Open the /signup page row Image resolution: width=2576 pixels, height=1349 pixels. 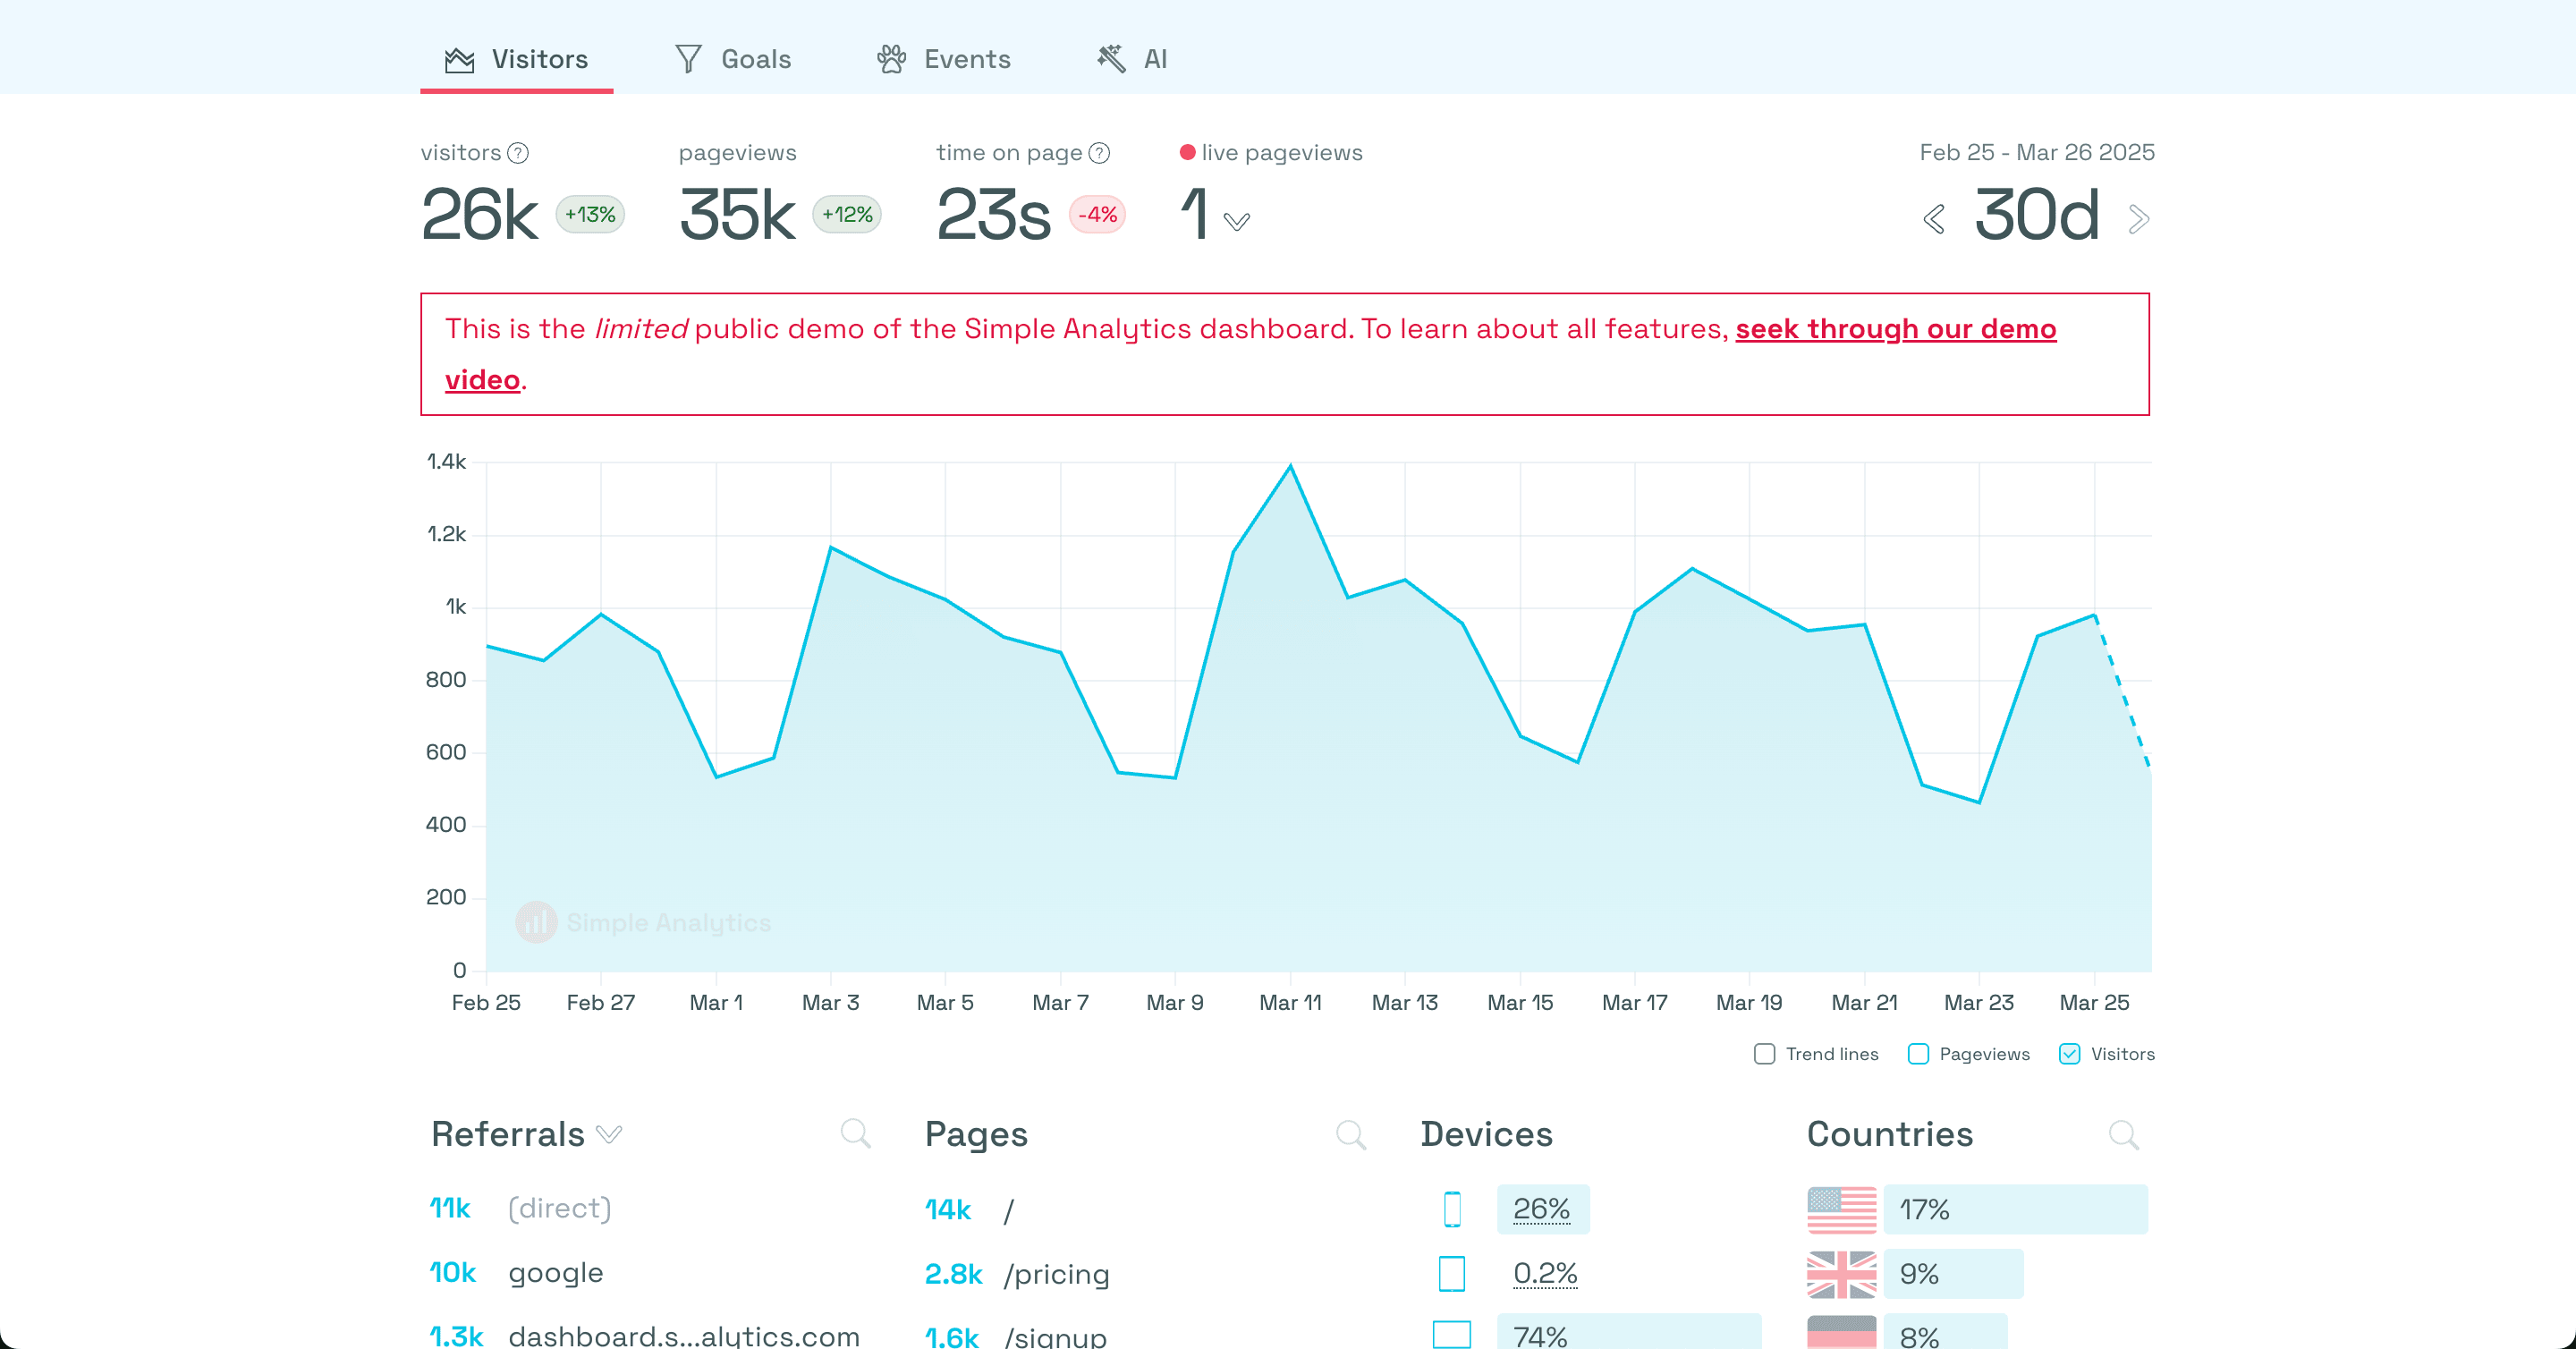tap(1145, 1336)
